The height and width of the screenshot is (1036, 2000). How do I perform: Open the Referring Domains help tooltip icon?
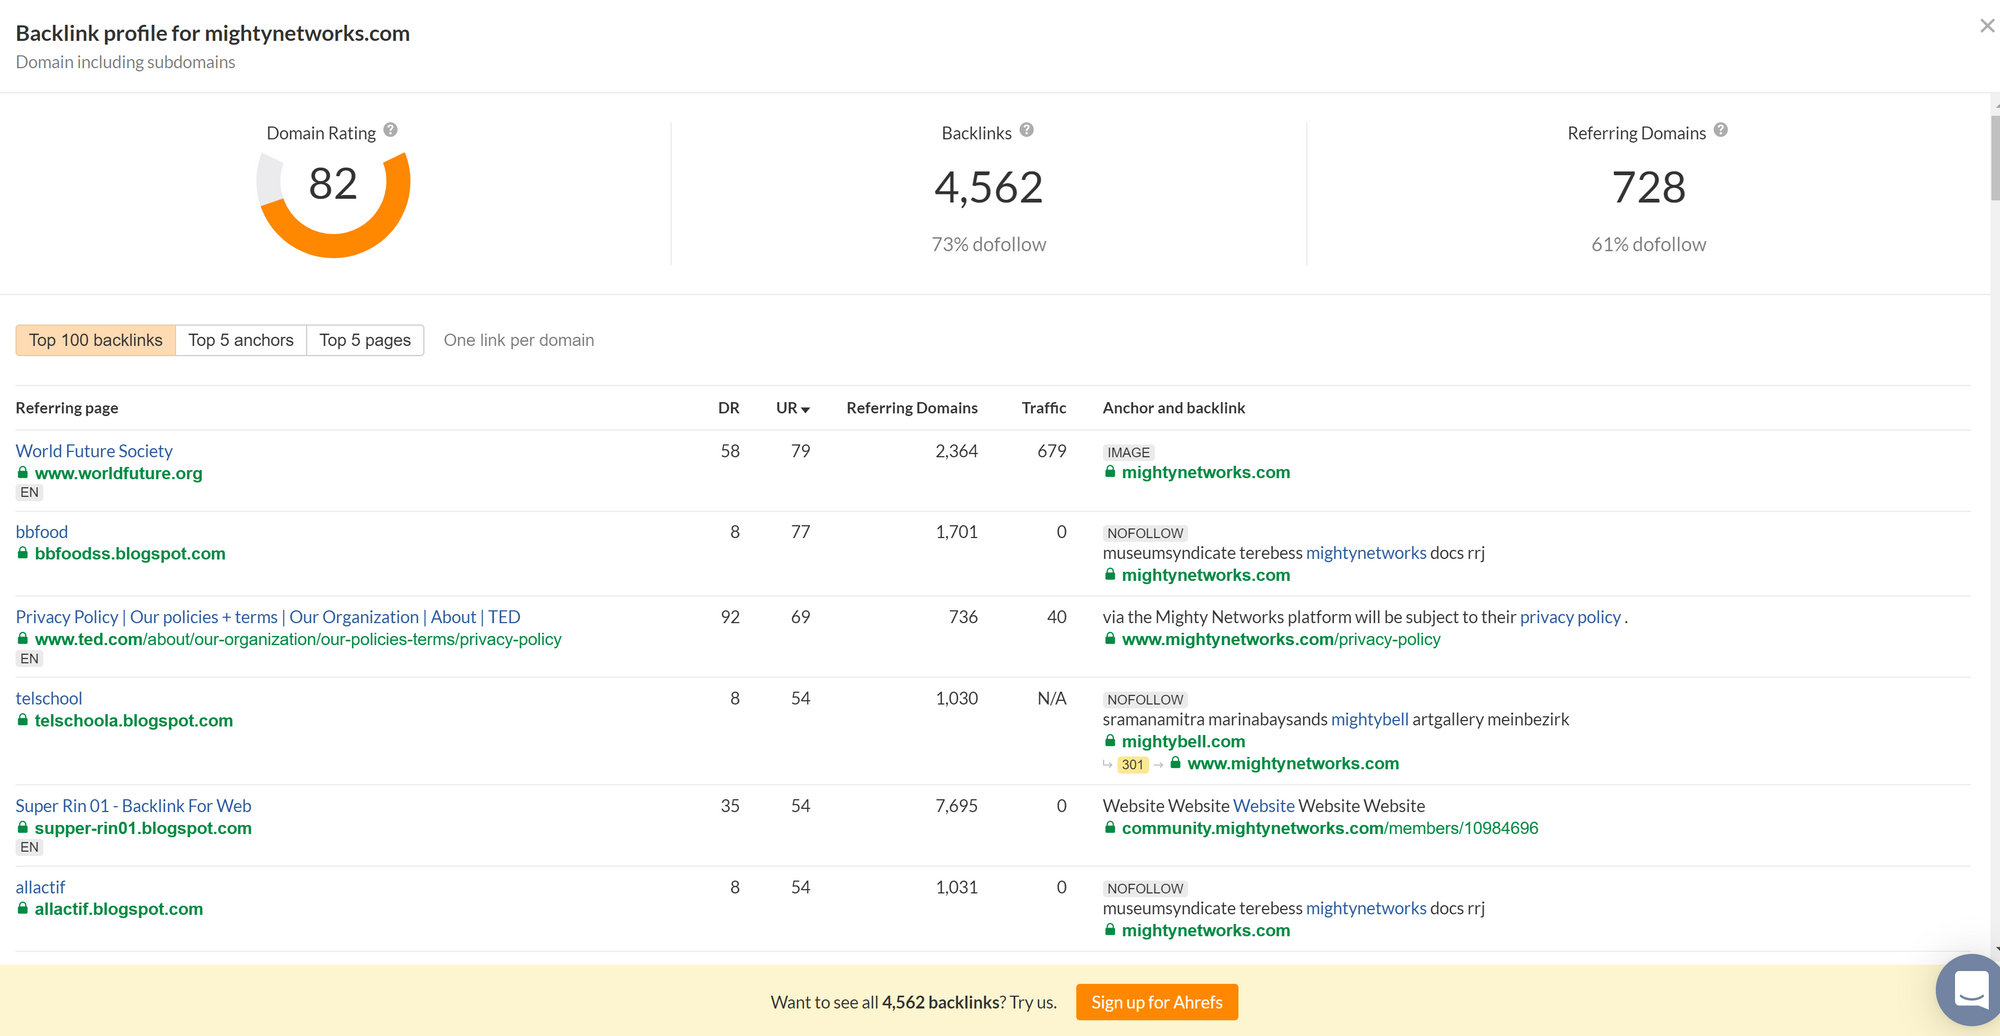[1720, 130]
